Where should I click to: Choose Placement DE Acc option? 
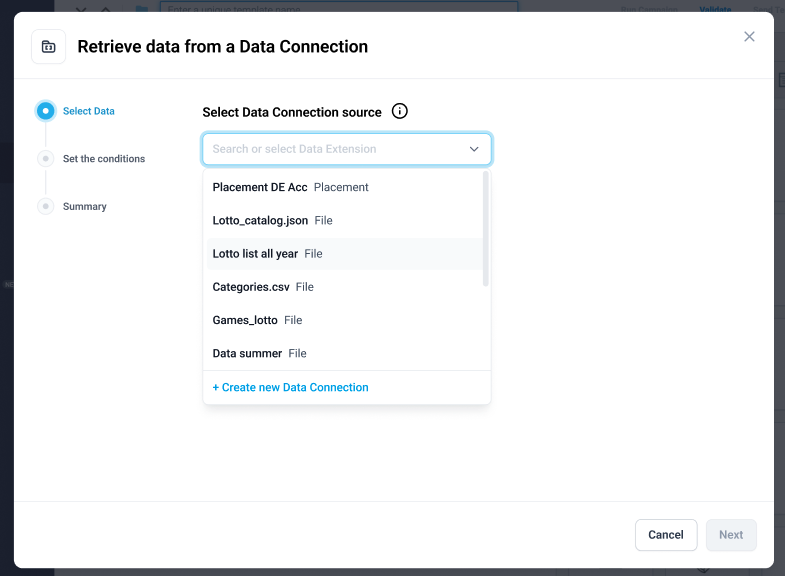[x=344, y=187]
